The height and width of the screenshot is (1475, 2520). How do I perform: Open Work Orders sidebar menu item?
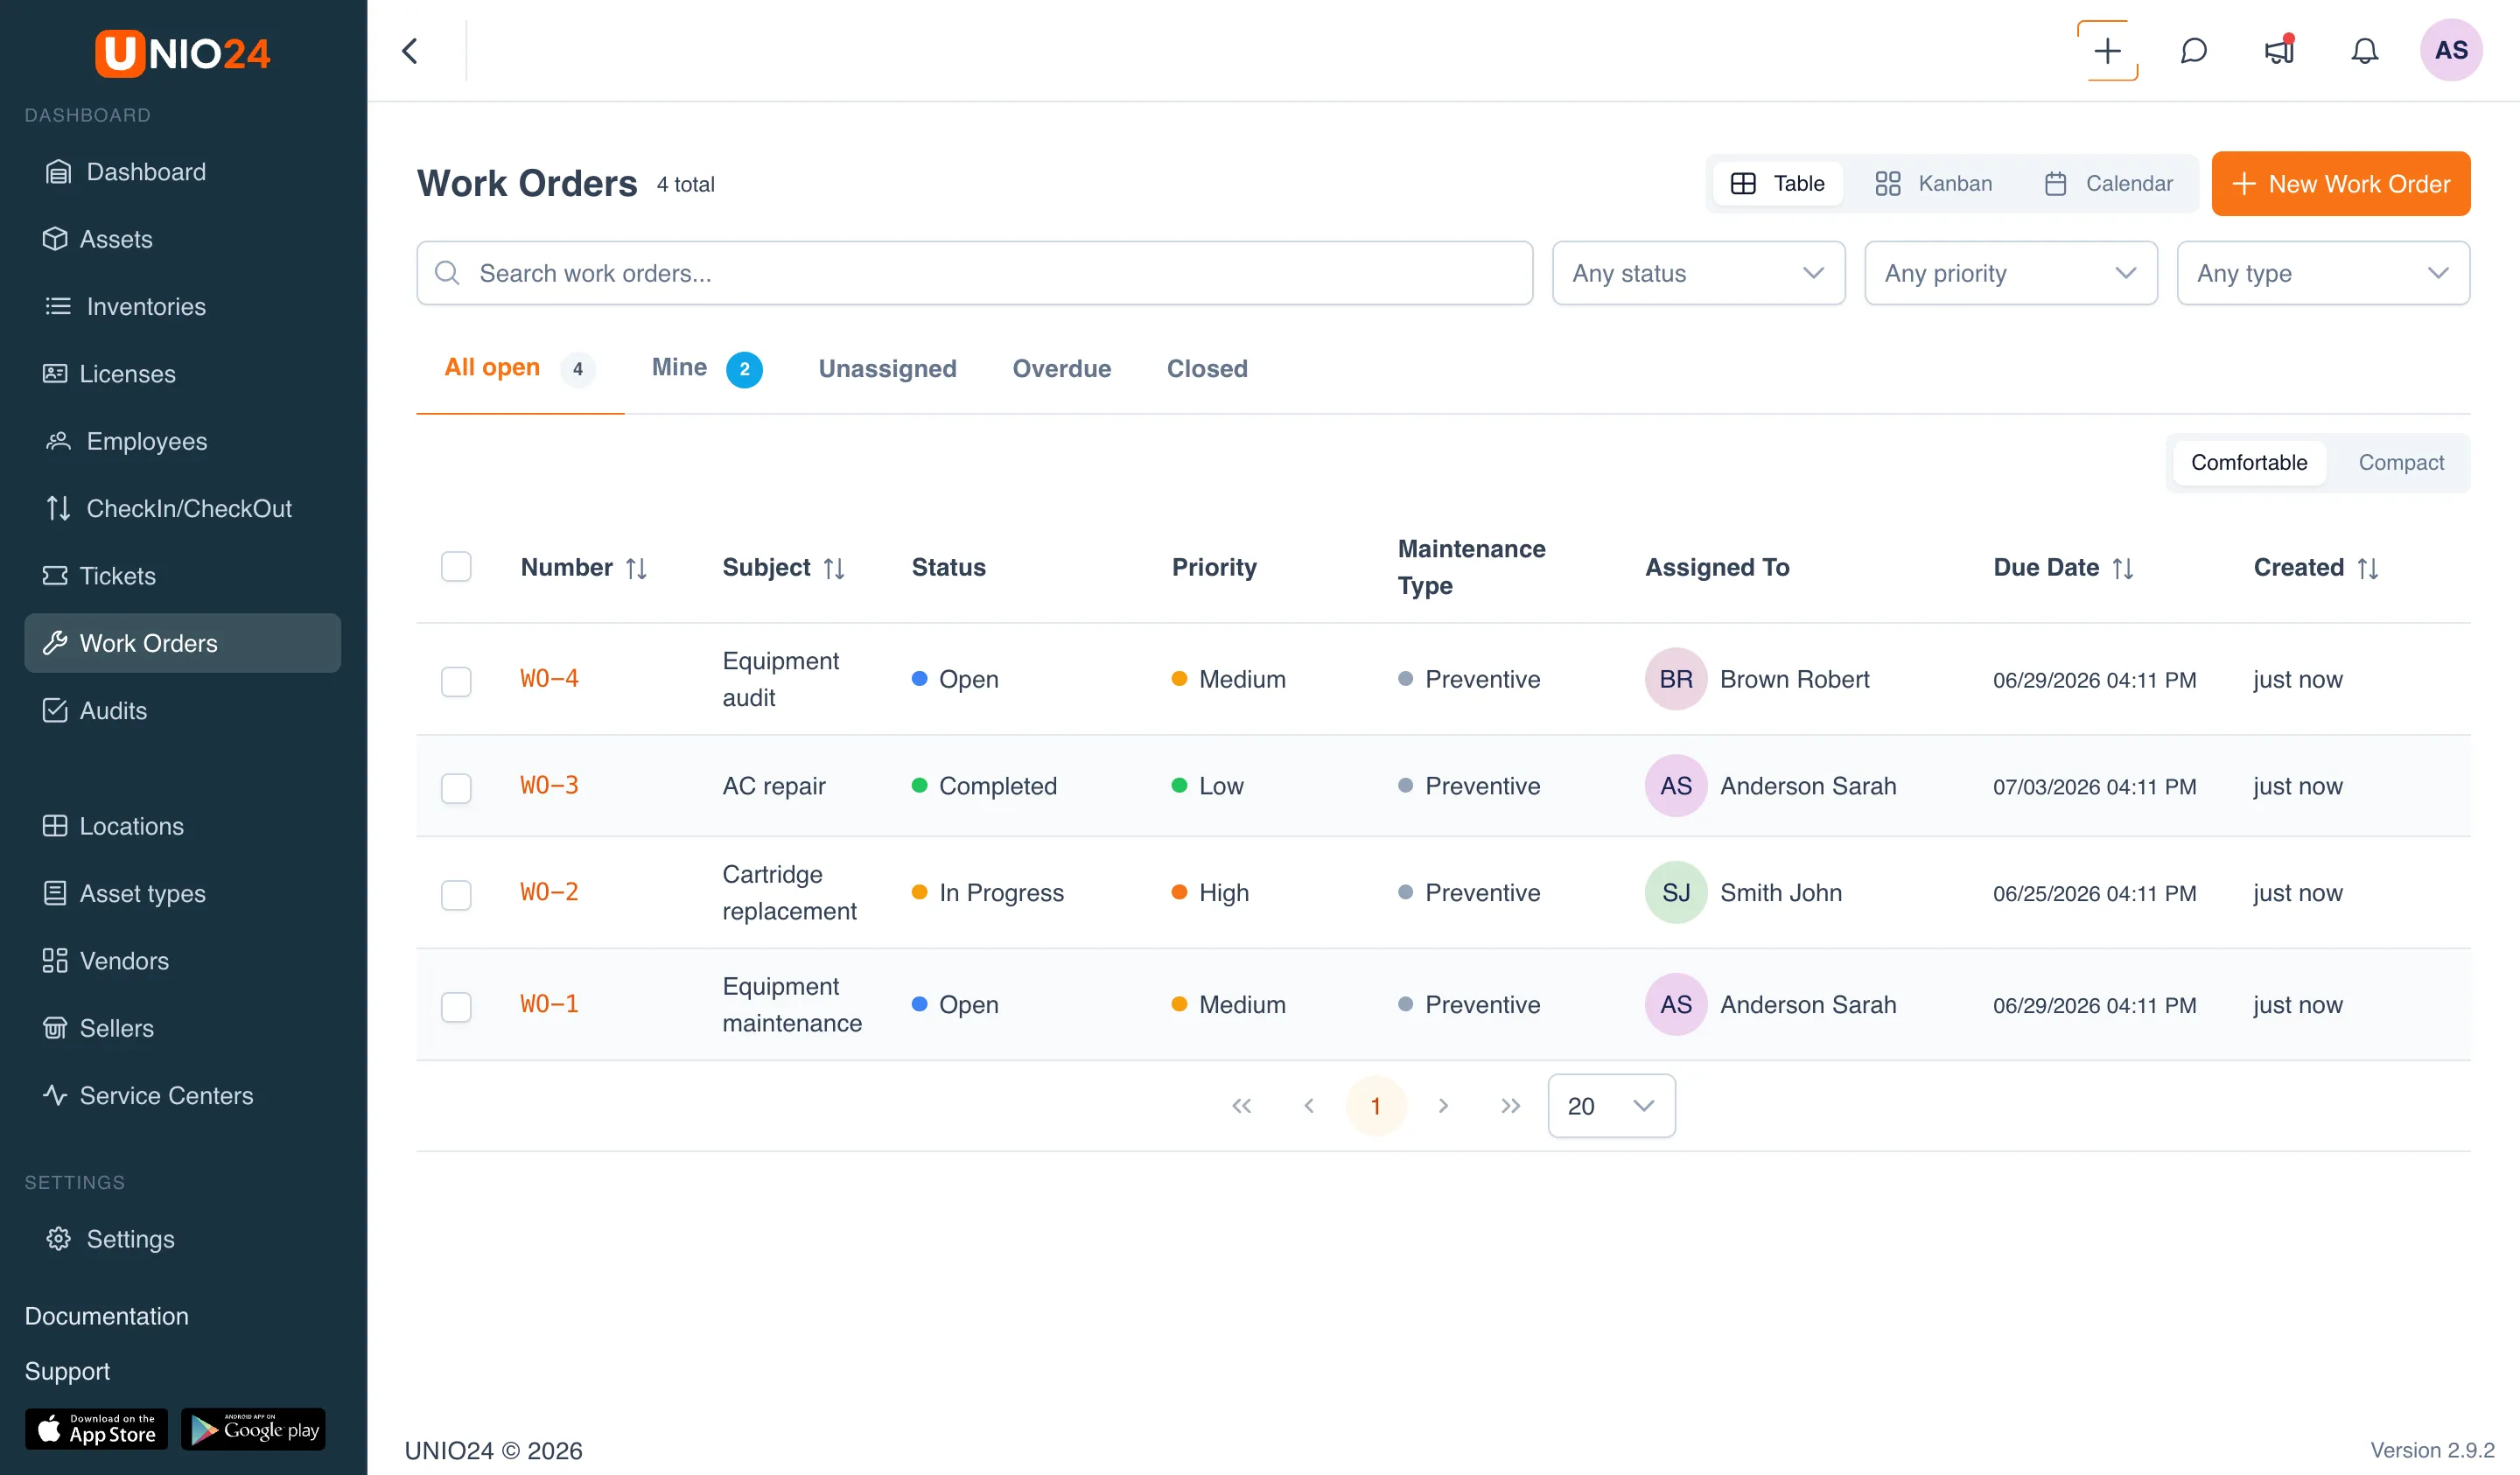point(183,643)
